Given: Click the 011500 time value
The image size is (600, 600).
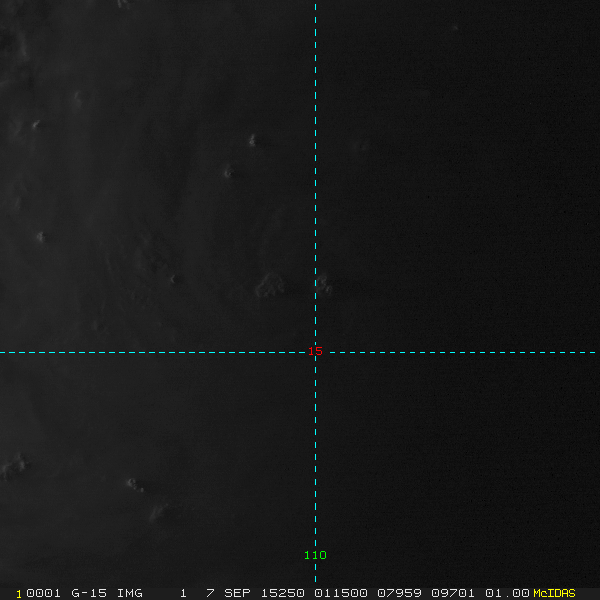Looking at the screenshot, I should pos(341,593).
